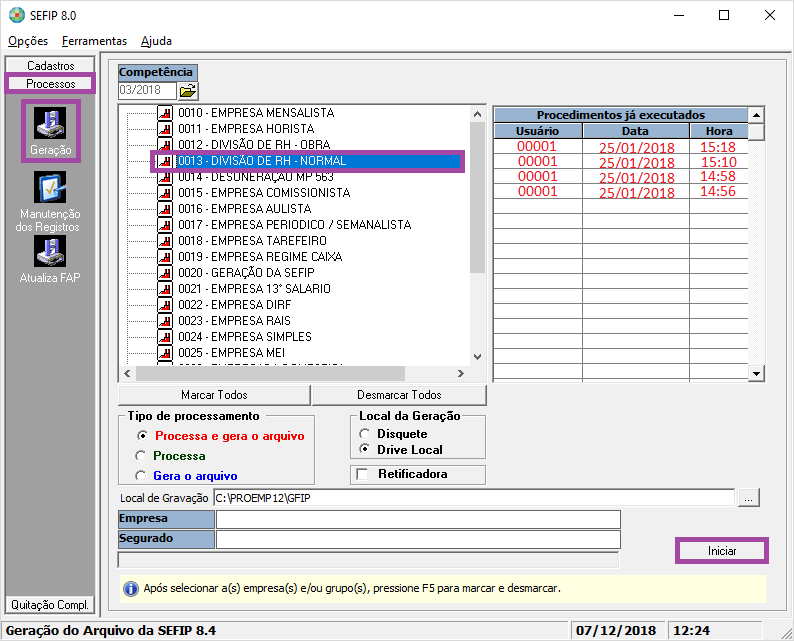Click the blue info icon in the hint bar

click(x=131, y=589)
